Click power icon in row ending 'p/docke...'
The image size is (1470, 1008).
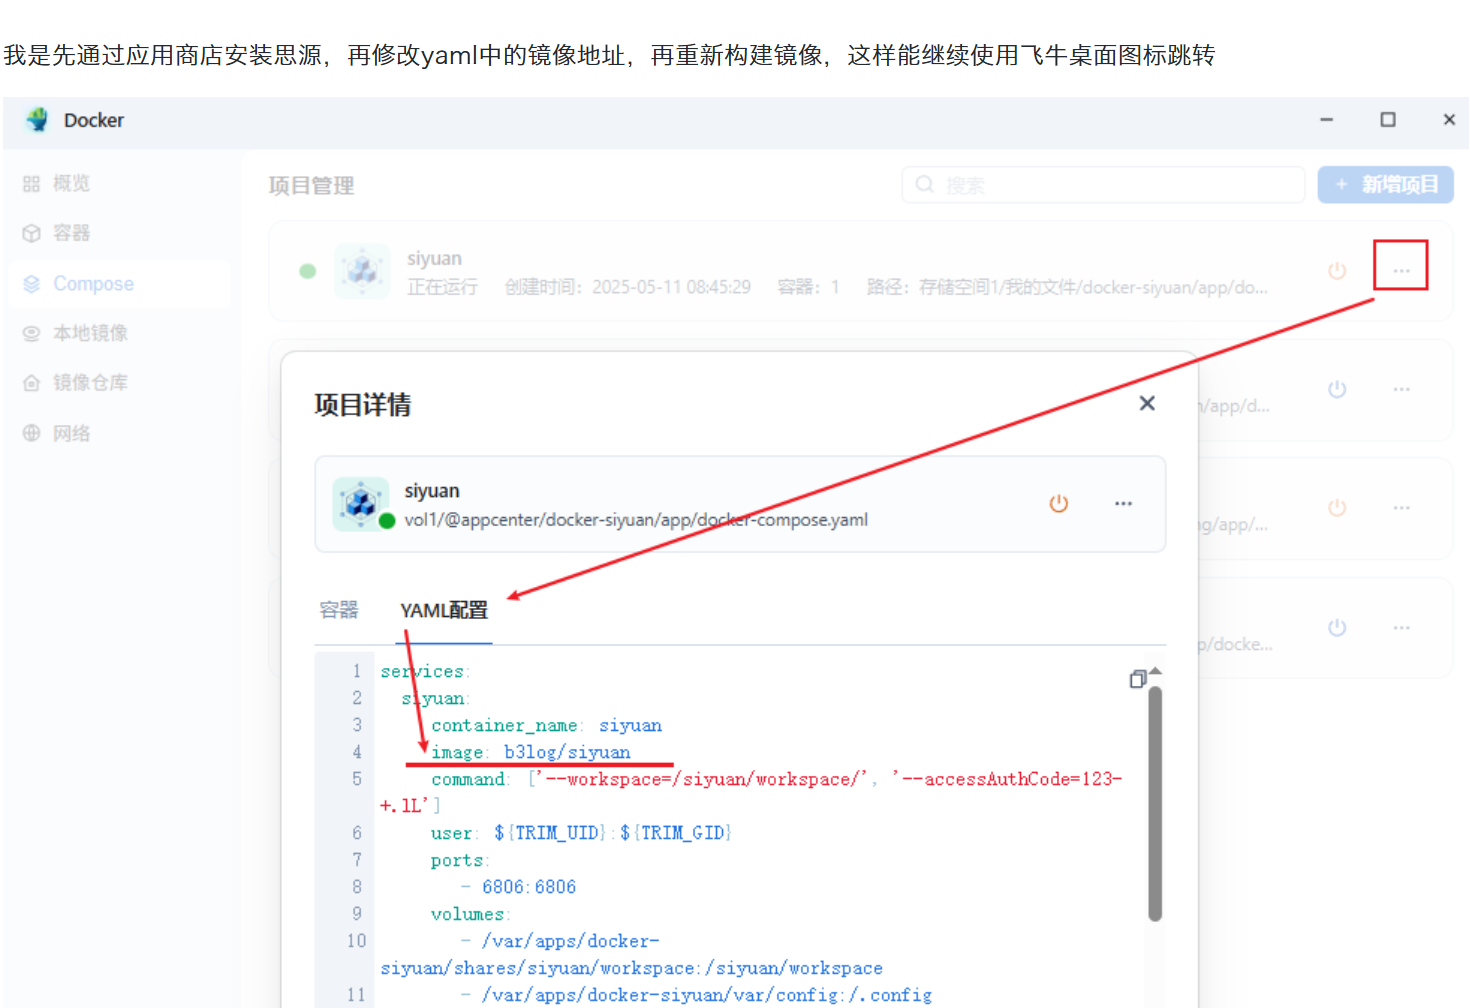click(x=1337, y=627)
